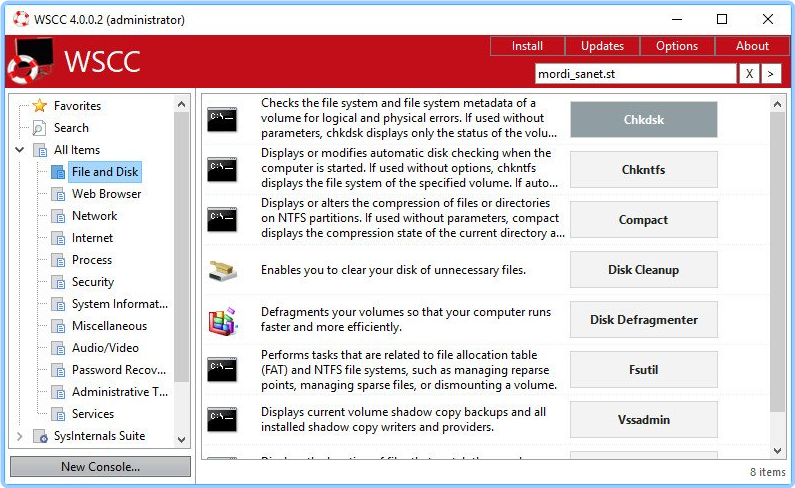Click the File and Disk category icon
The image size is (795, 488).
click(x=58, y=172)
